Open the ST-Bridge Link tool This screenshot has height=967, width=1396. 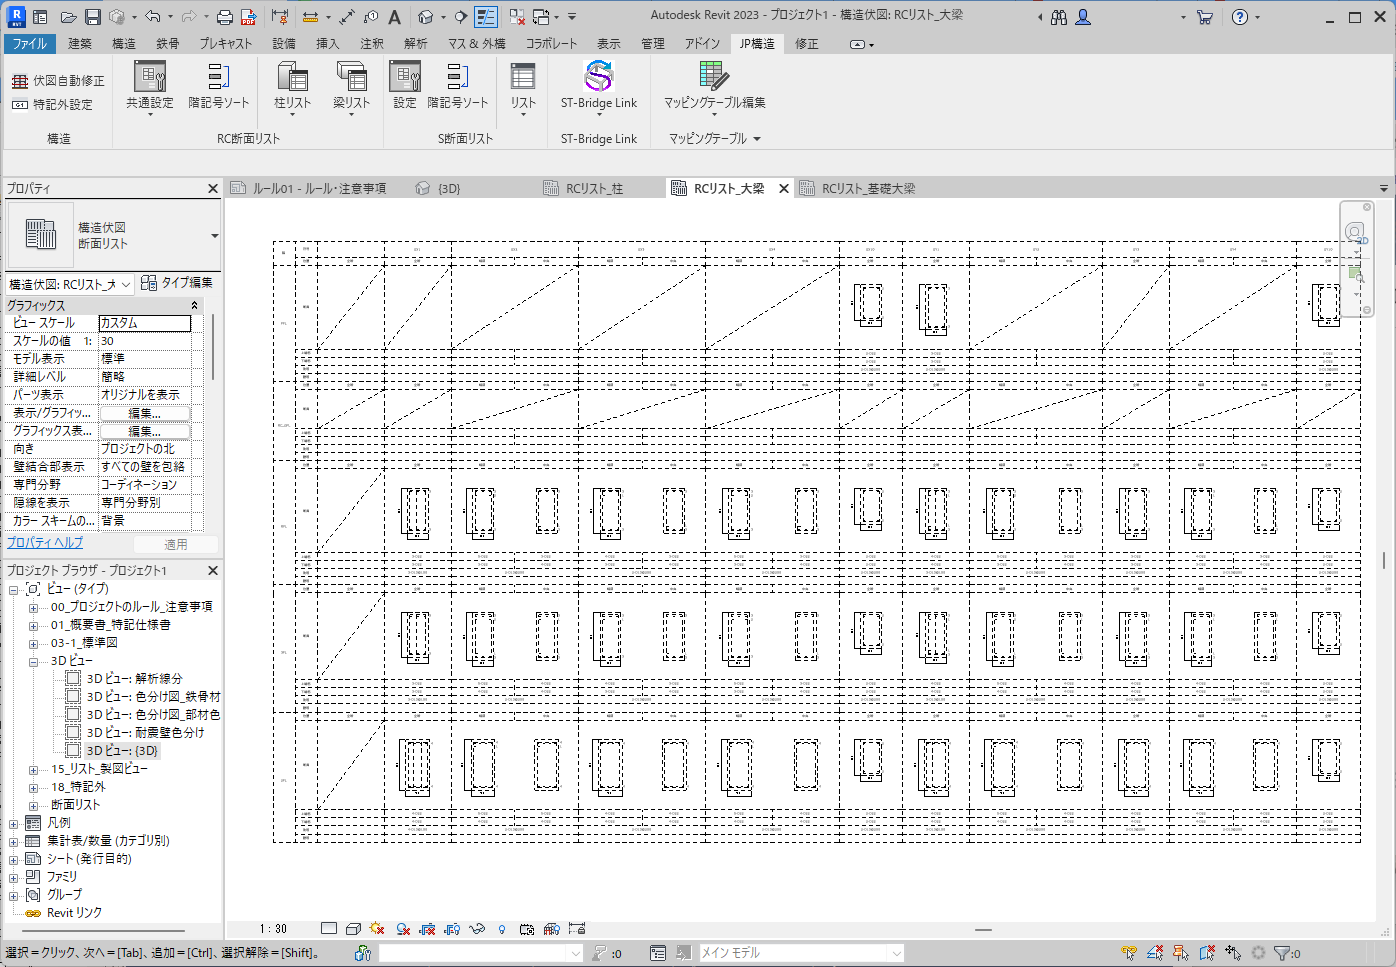point(598,85)
